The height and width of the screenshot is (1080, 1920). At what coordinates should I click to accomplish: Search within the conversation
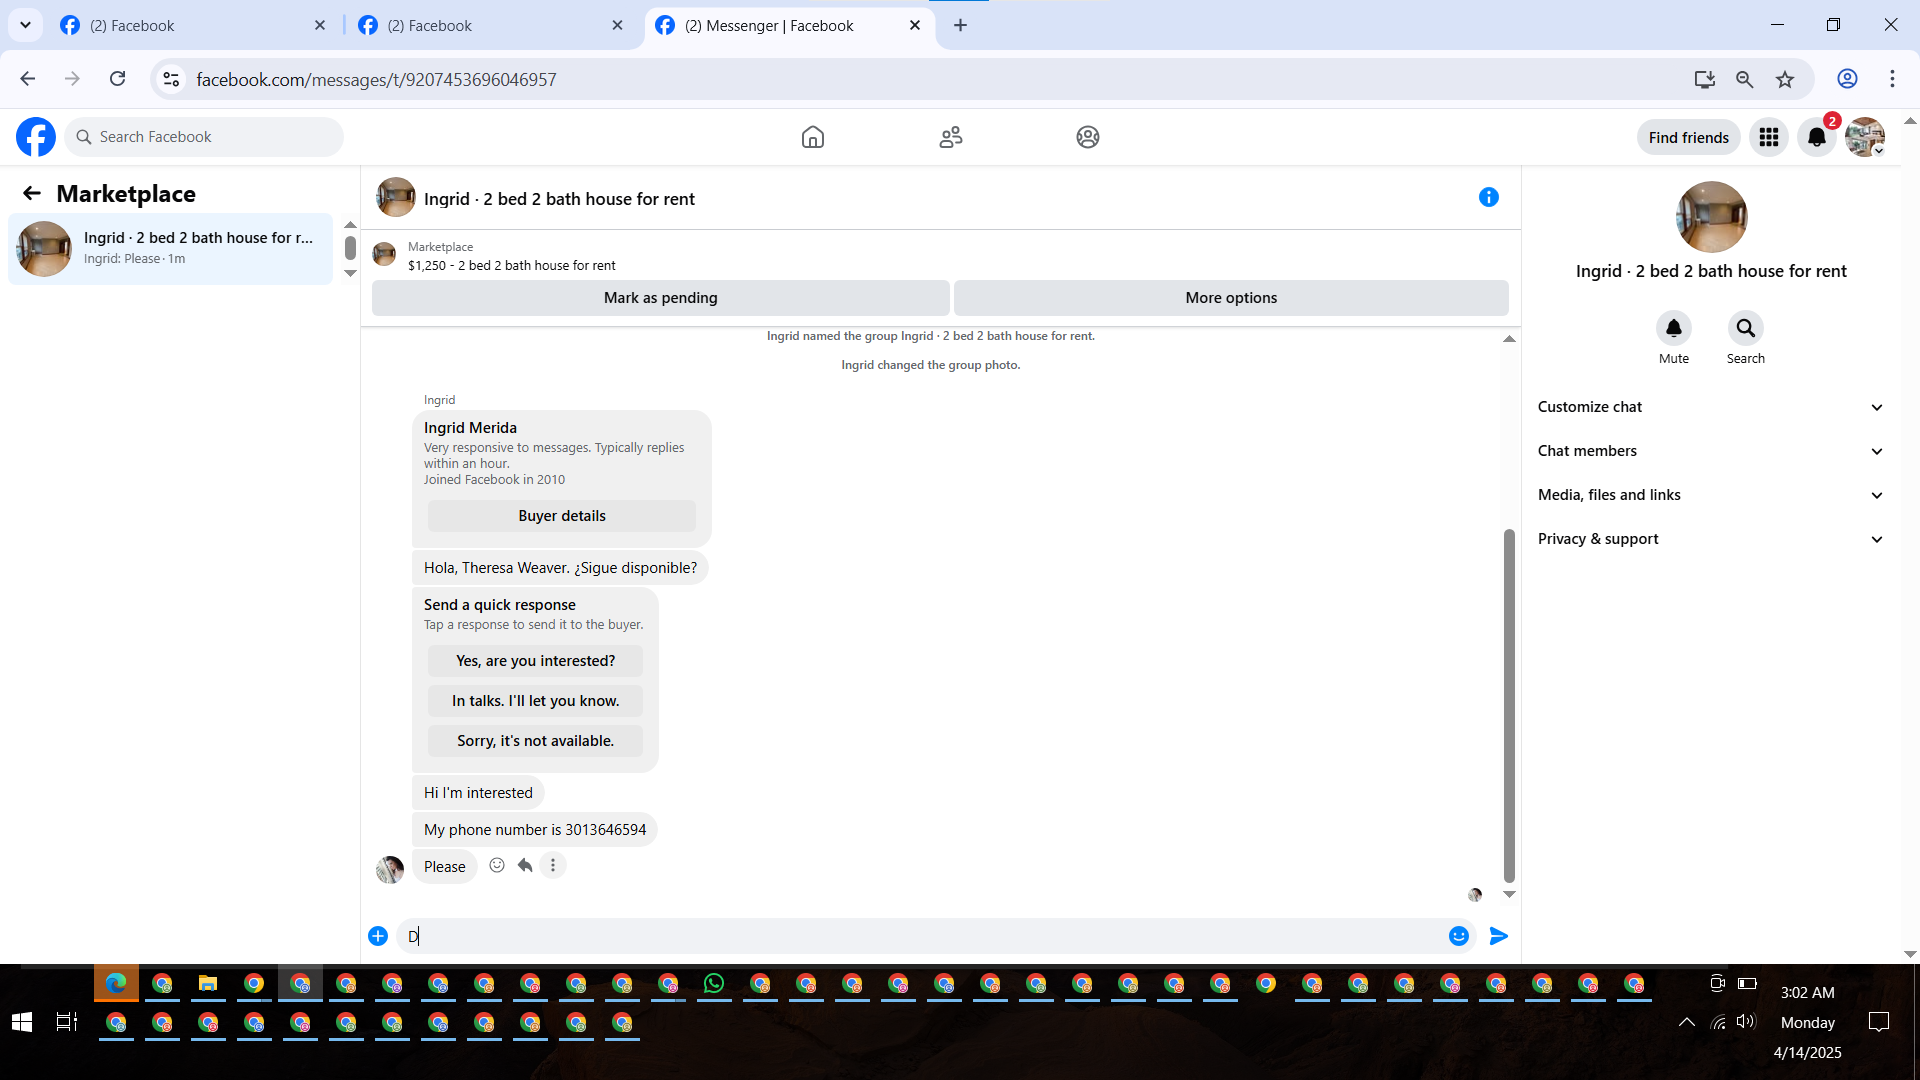1745,329
